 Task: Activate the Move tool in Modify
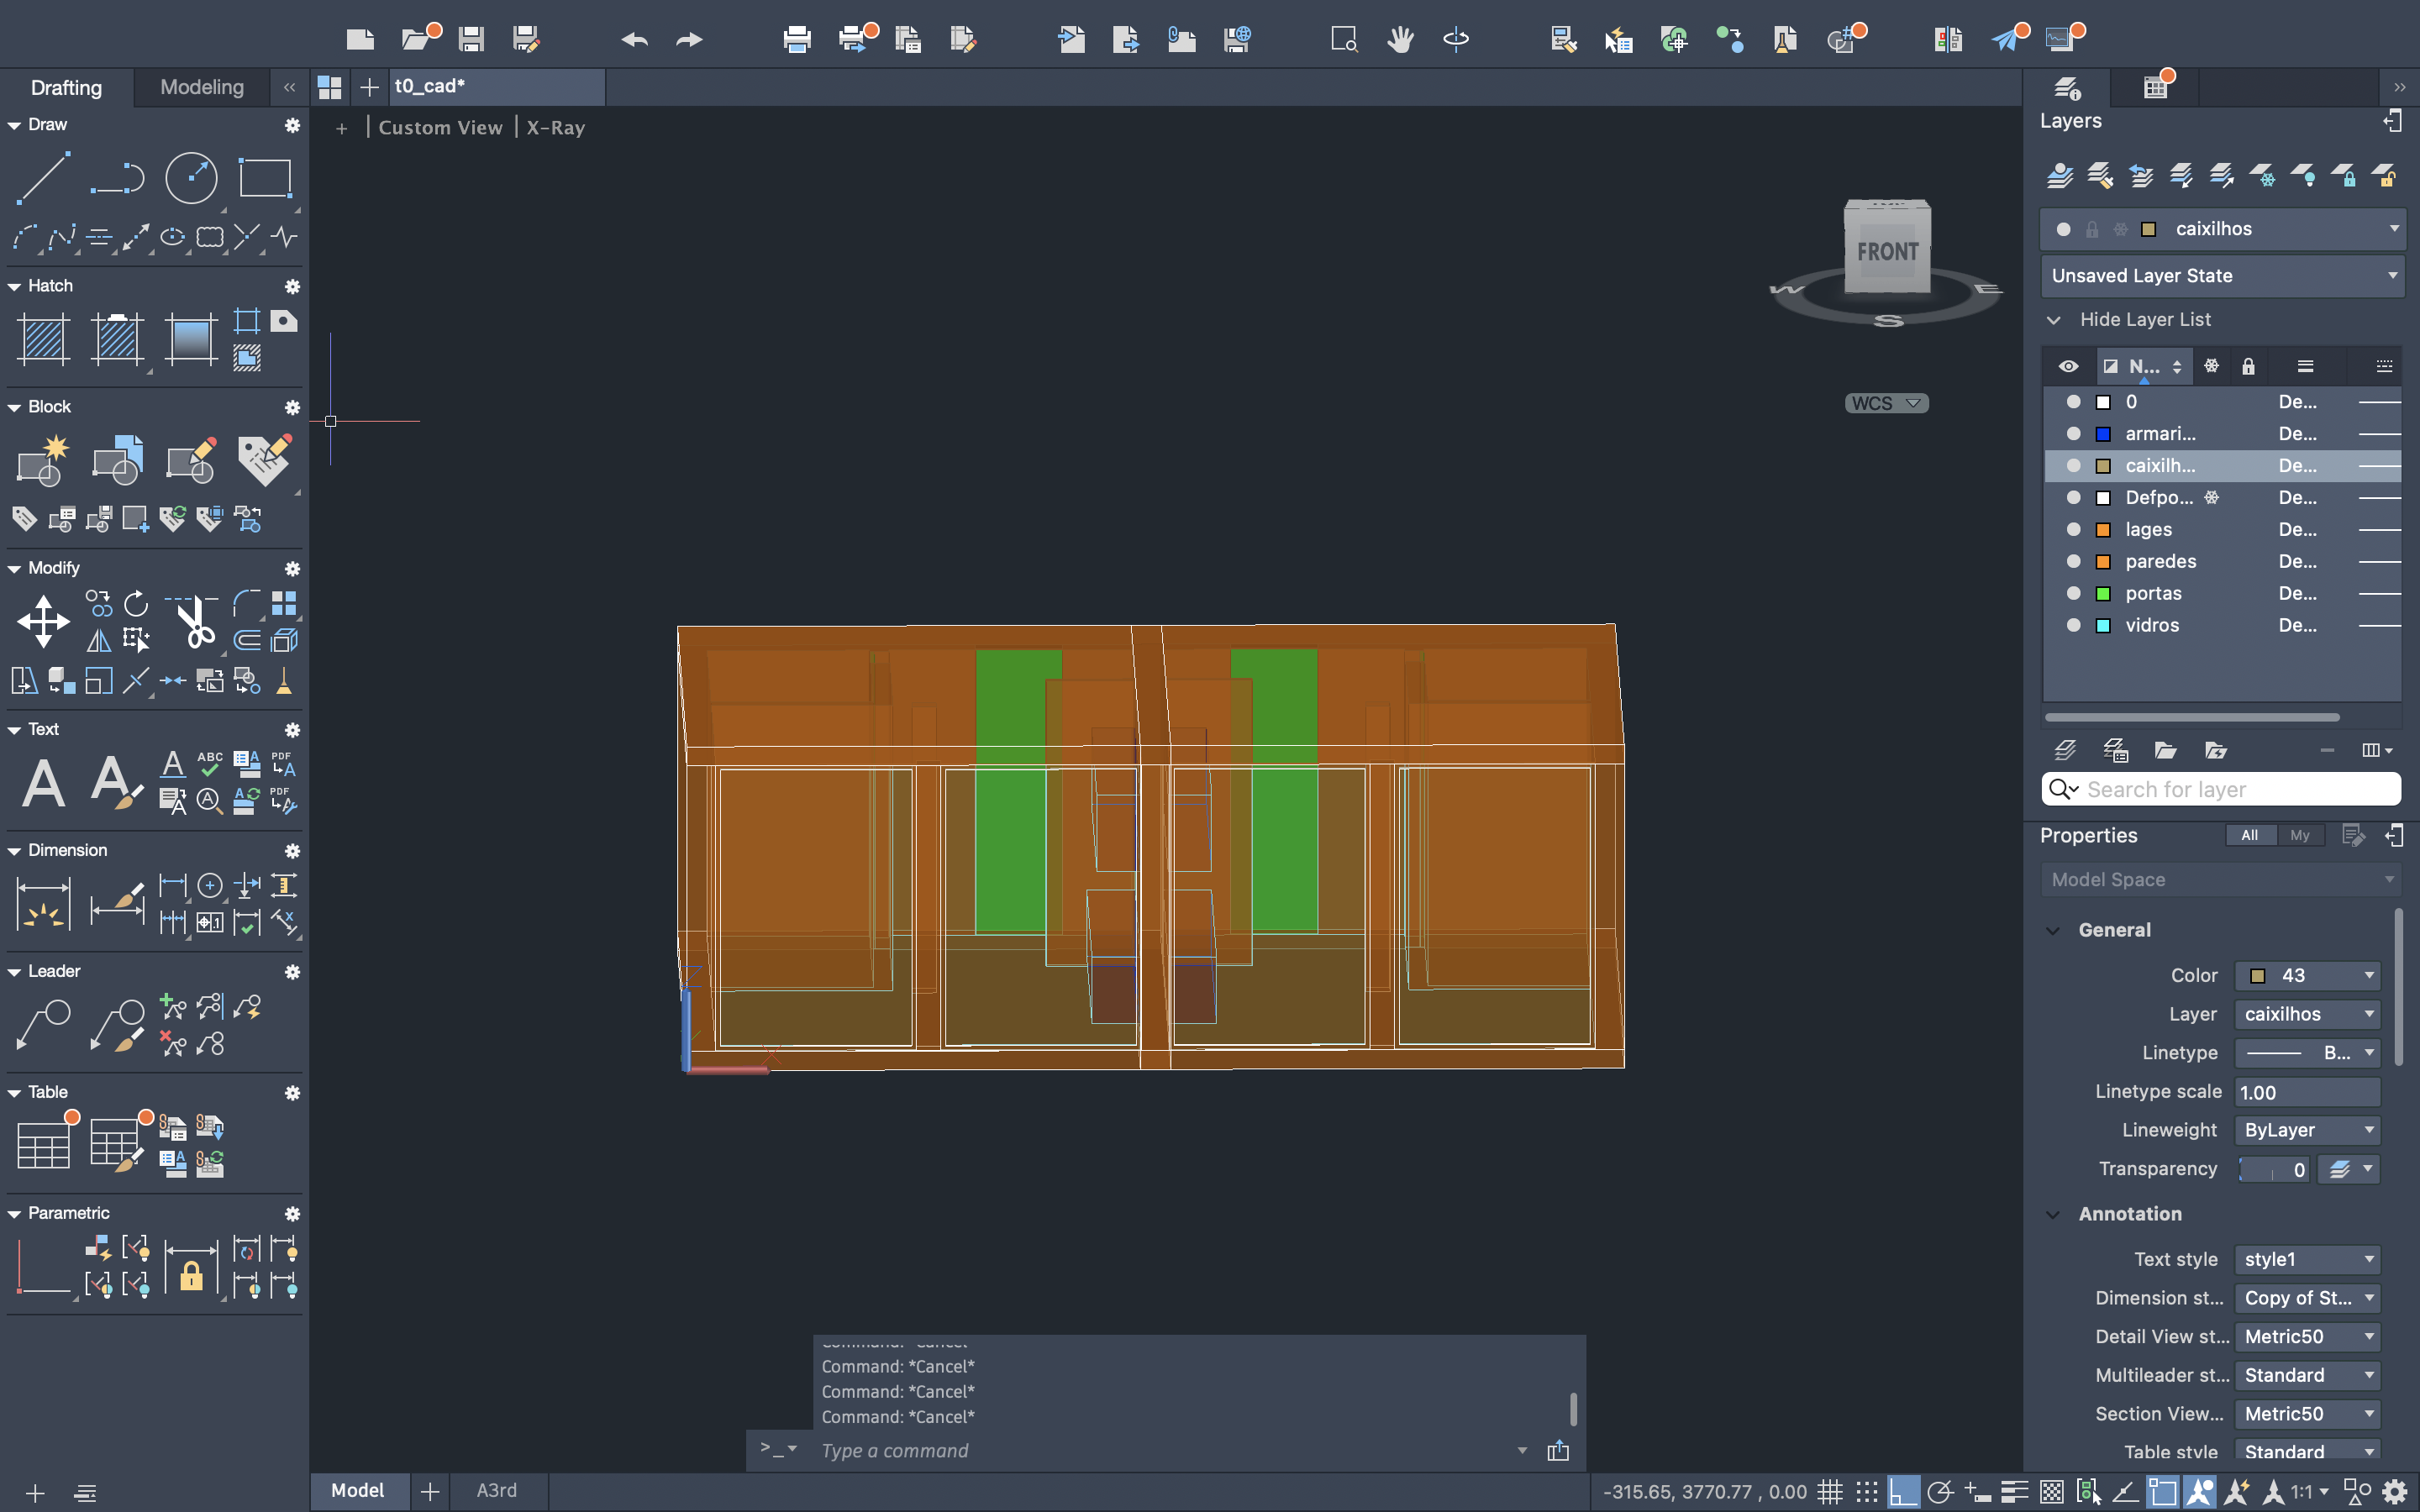coord(43,621)
